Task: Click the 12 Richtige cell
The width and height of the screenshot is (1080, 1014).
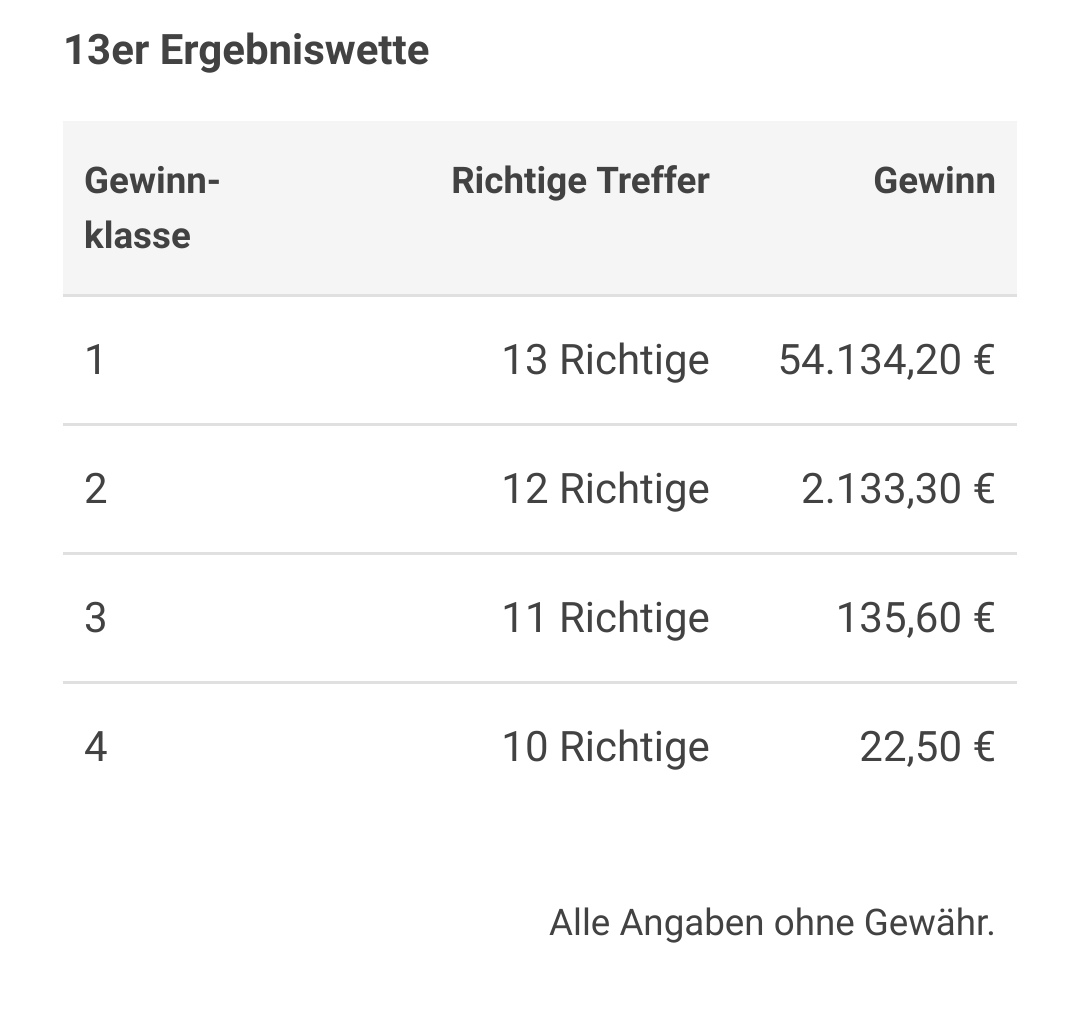Action: click(605, 489)
